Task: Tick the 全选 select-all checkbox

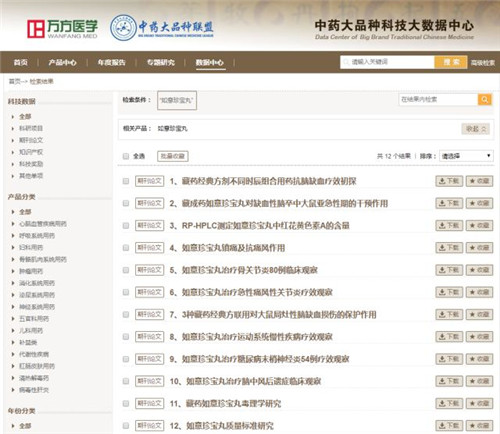Action: [x=126, y=156]
